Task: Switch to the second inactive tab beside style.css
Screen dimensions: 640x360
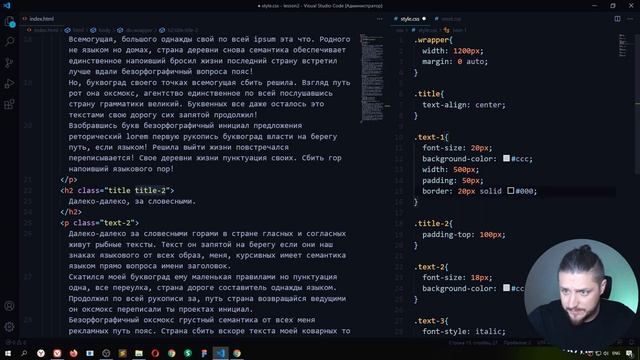Action: (448, 19)
